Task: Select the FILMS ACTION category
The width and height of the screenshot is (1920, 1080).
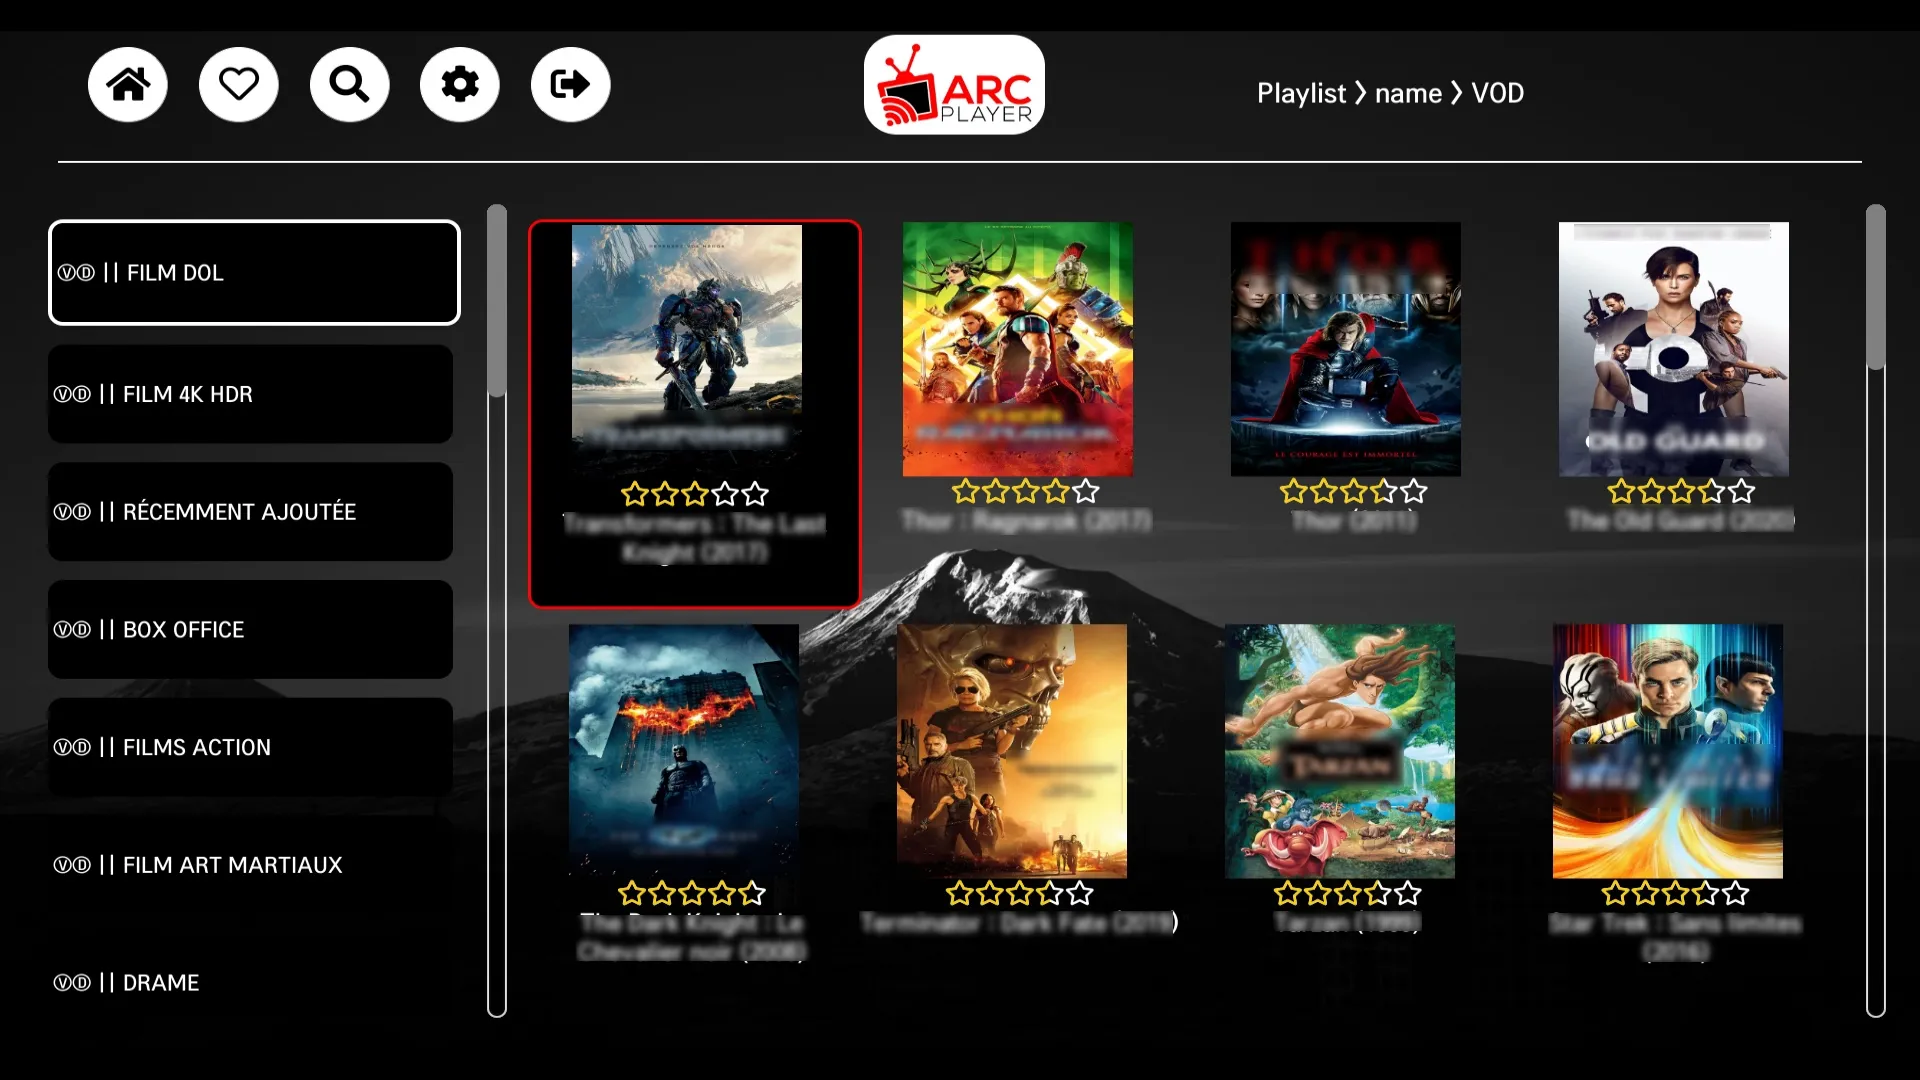Action: 251,746
